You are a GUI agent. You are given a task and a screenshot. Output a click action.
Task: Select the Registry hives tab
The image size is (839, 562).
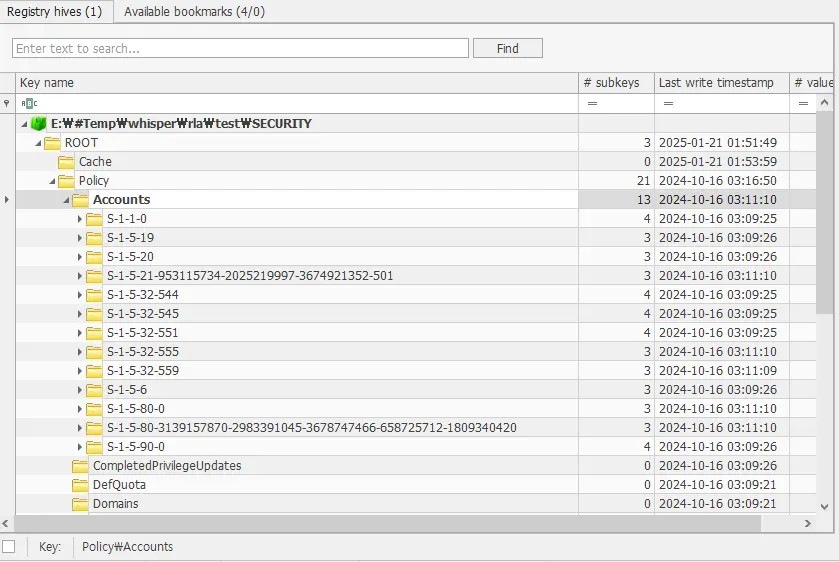[x=55, y=12]
